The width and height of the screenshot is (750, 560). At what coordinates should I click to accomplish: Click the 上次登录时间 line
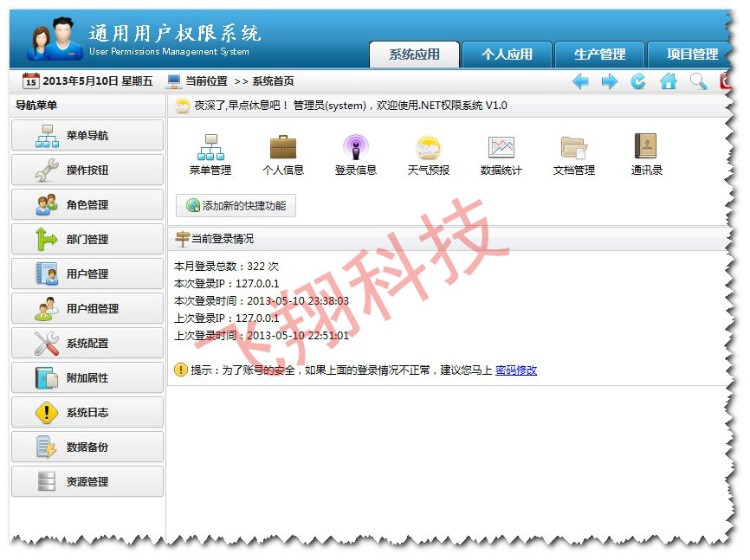coord(261,335)
